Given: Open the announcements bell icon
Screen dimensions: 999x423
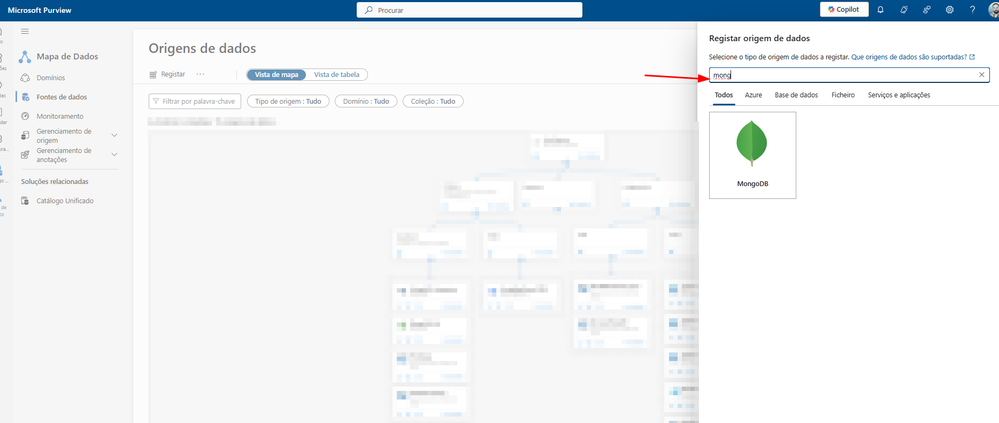Looking at the screenshot, I should tap(903, 10).
